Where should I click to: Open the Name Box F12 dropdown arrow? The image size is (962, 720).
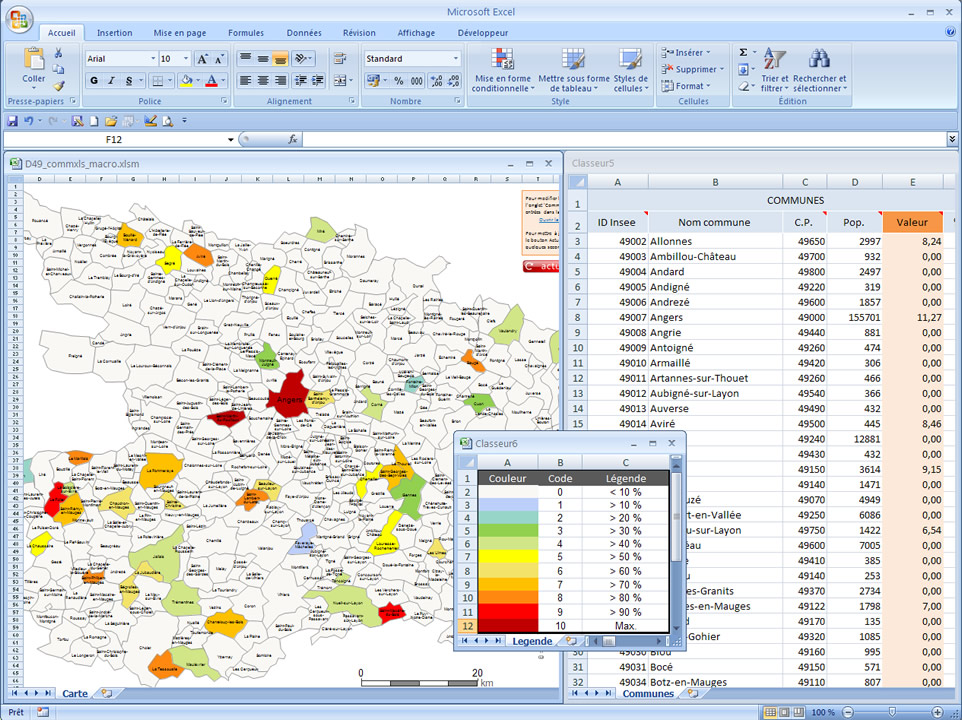(x=231, y=140)
